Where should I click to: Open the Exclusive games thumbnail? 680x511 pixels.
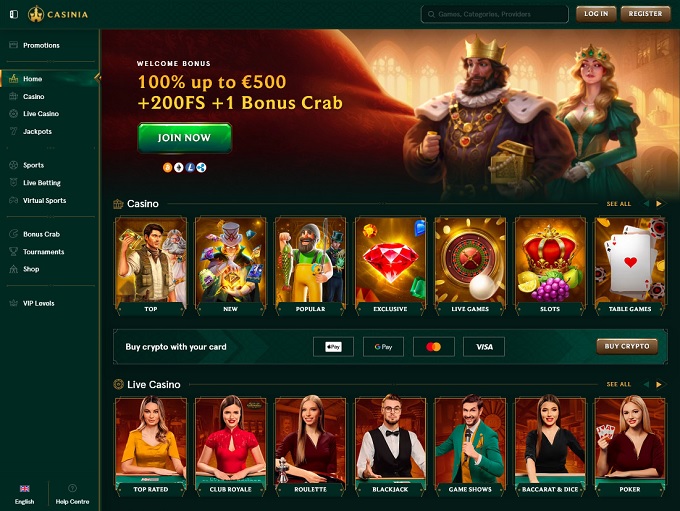390,266
